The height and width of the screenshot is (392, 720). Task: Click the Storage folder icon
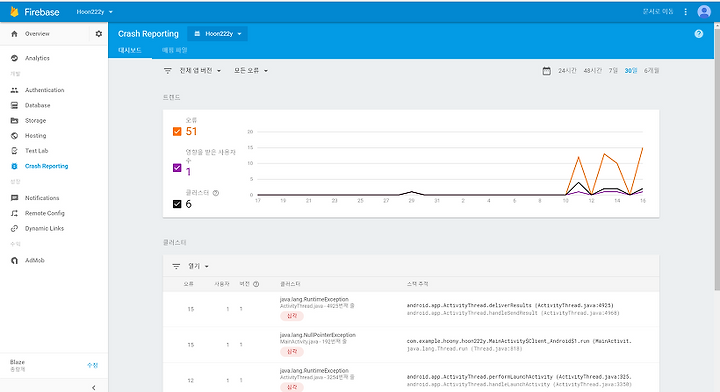point(14,120)
